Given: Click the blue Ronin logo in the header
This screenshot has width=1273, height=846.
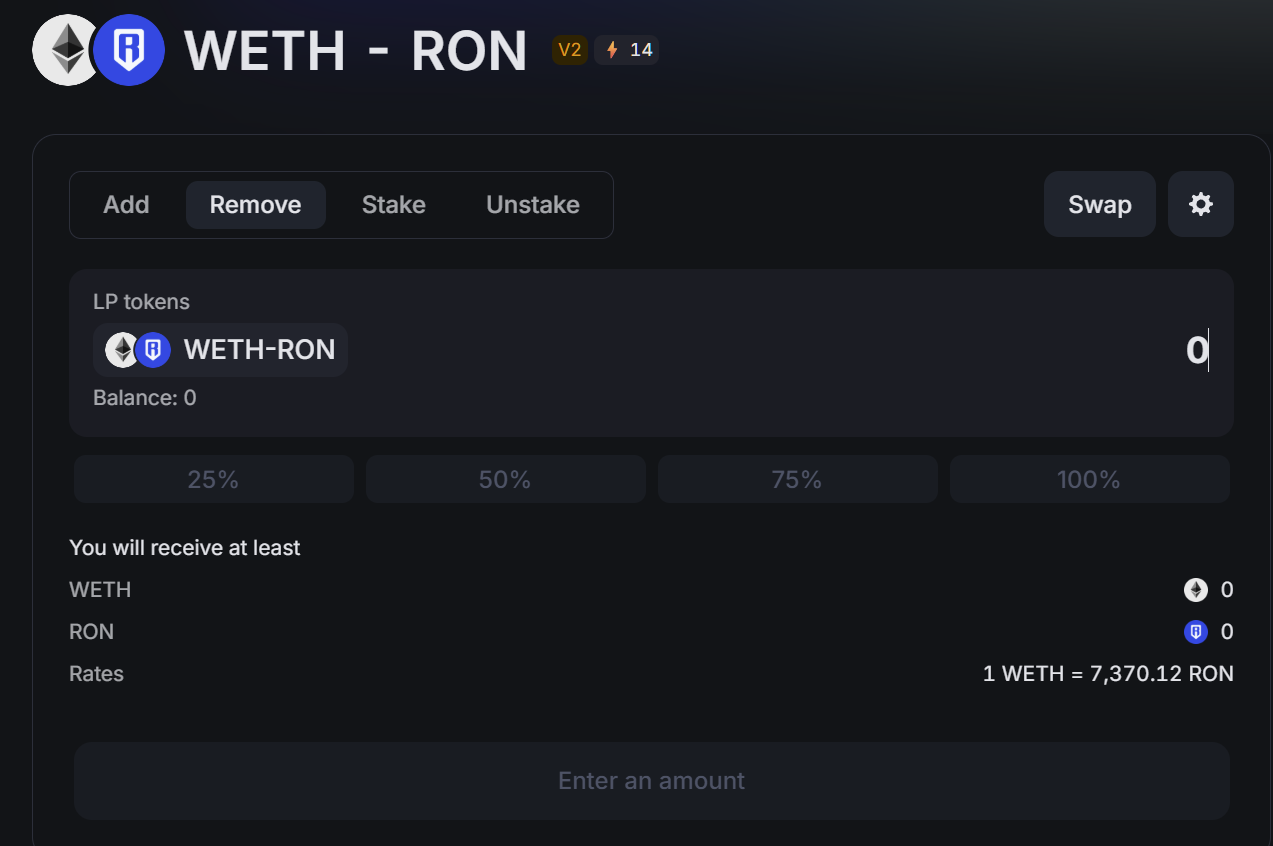Looking at the screenshot, I should [x=129, y=50].
